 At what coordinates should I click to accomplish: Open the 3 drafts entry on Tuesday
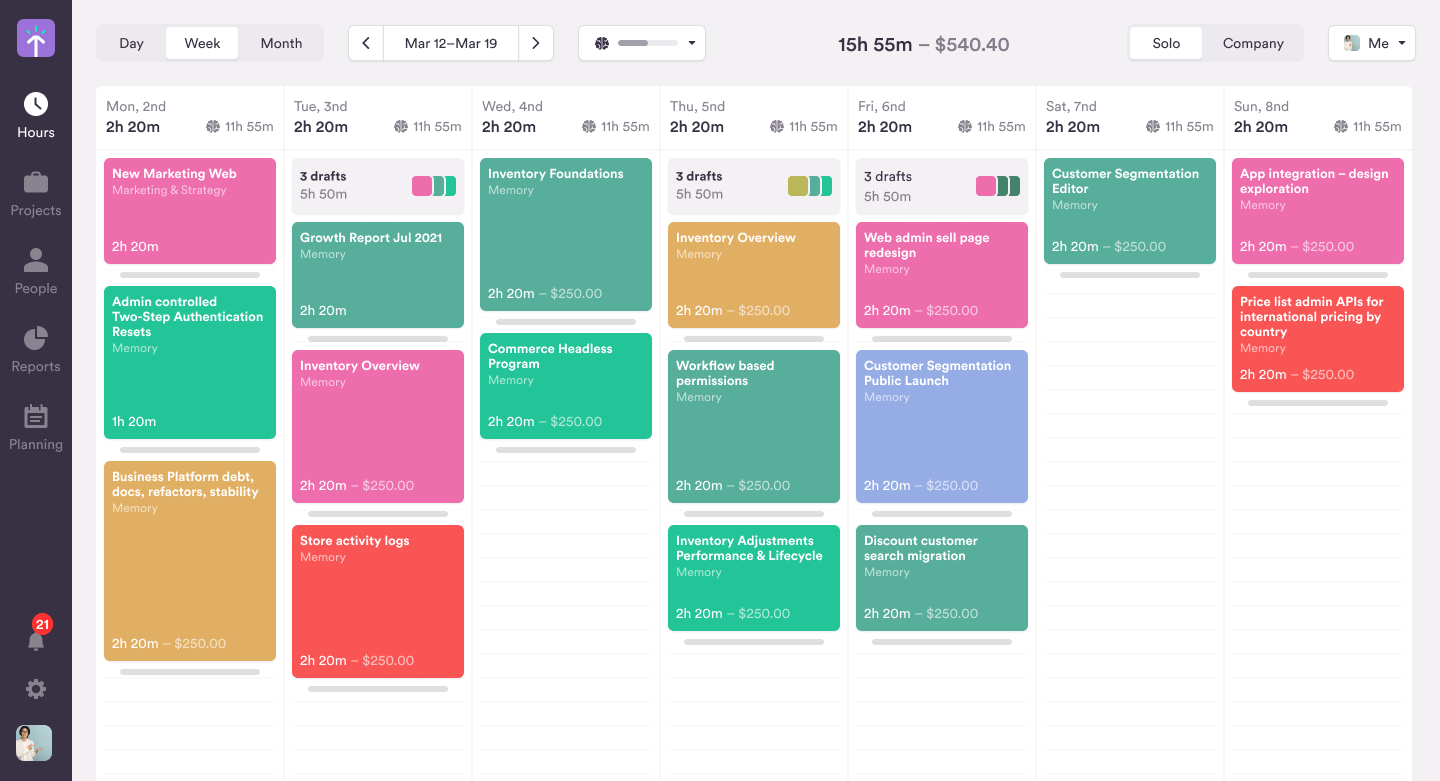tap(377, 185)
